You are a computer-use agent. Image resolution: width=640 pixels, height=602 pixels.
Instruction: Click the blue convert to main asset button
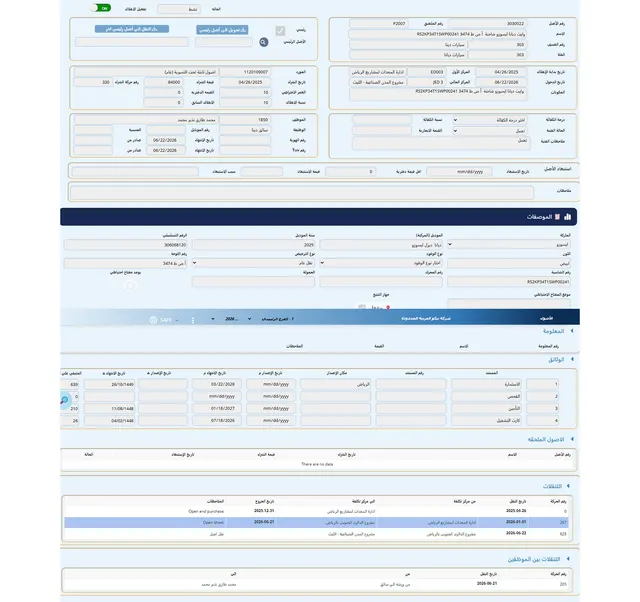pos(222,30)
